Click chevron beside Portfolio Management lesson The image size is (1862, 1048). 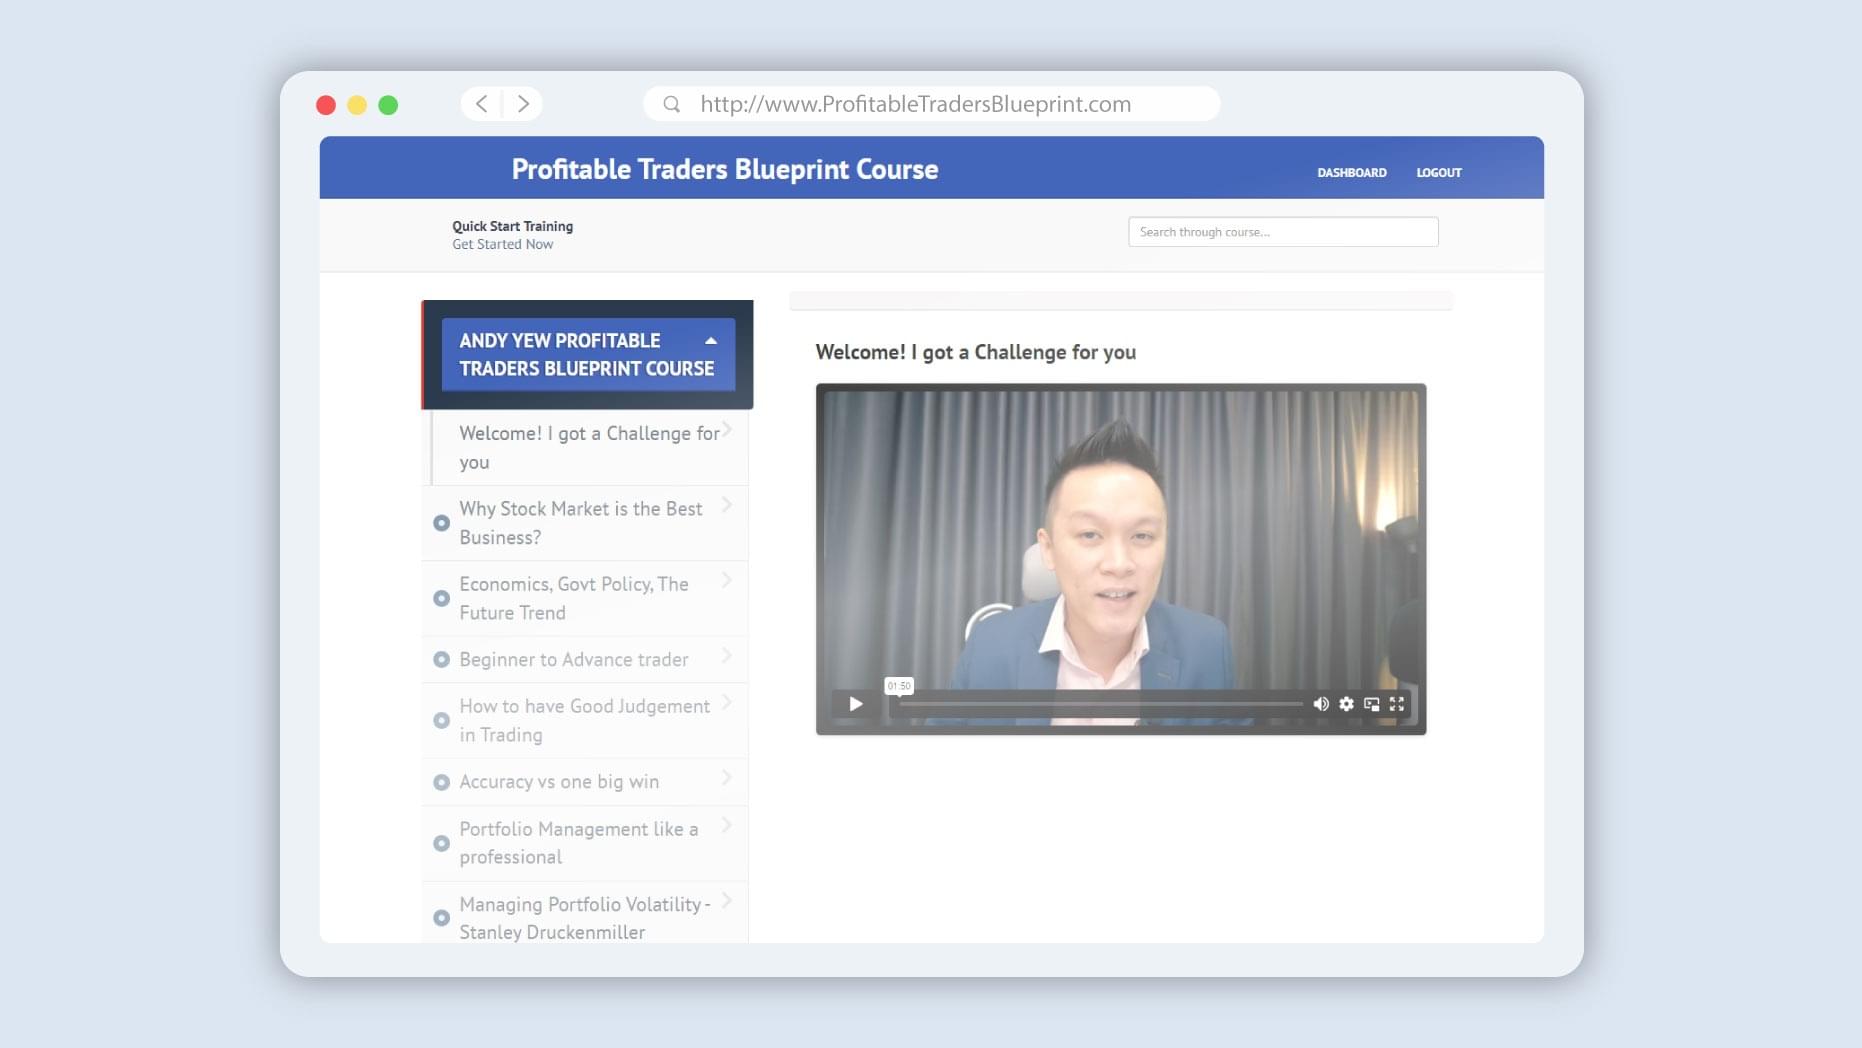coord(727,825)
